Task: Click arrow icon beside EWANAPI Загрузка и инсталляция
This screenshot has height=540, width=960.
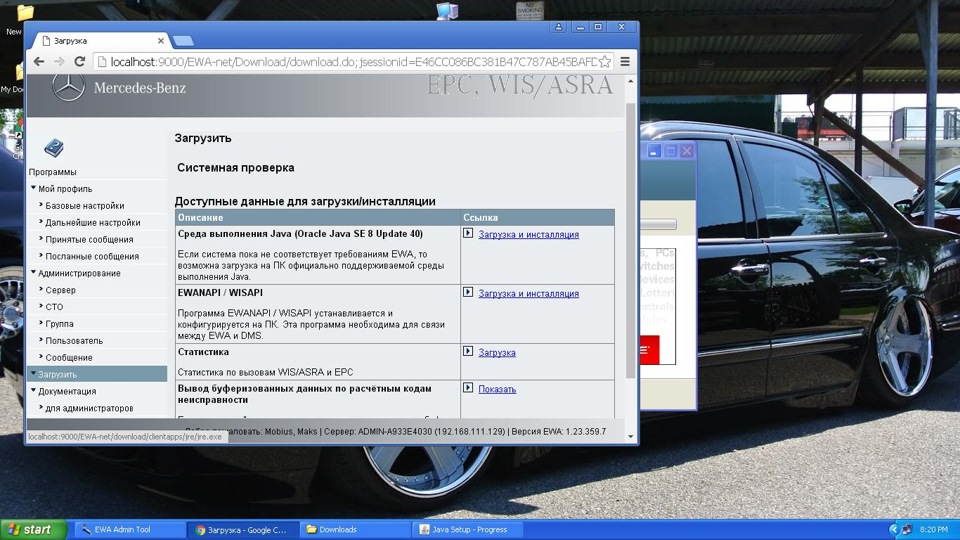Action: (468, 293)
